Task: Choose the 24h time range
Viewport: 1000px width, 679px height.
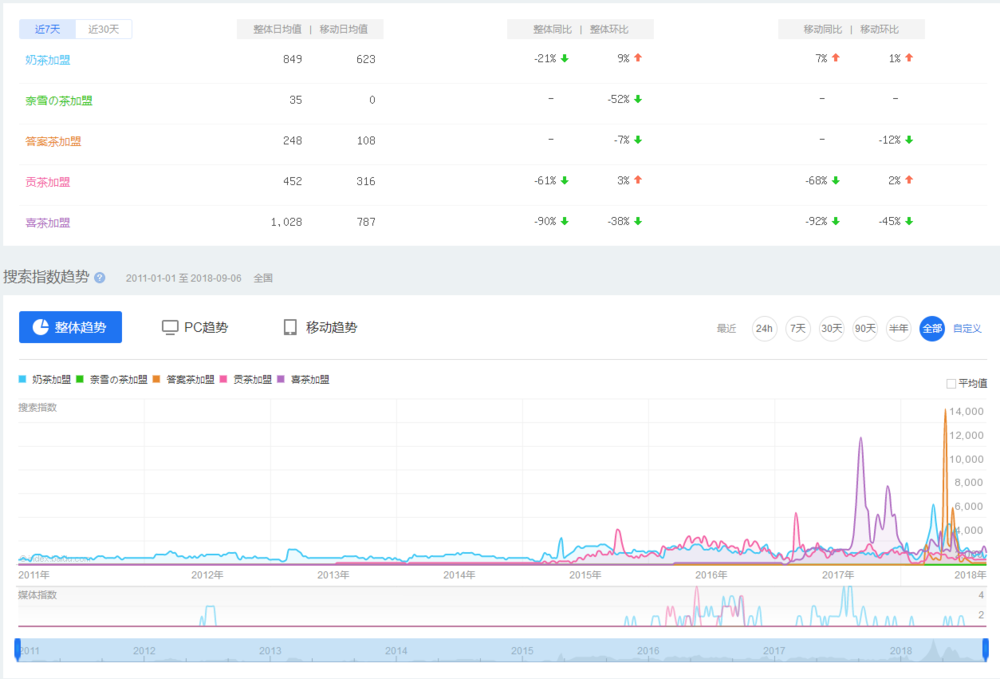Action: click(764, 328)
